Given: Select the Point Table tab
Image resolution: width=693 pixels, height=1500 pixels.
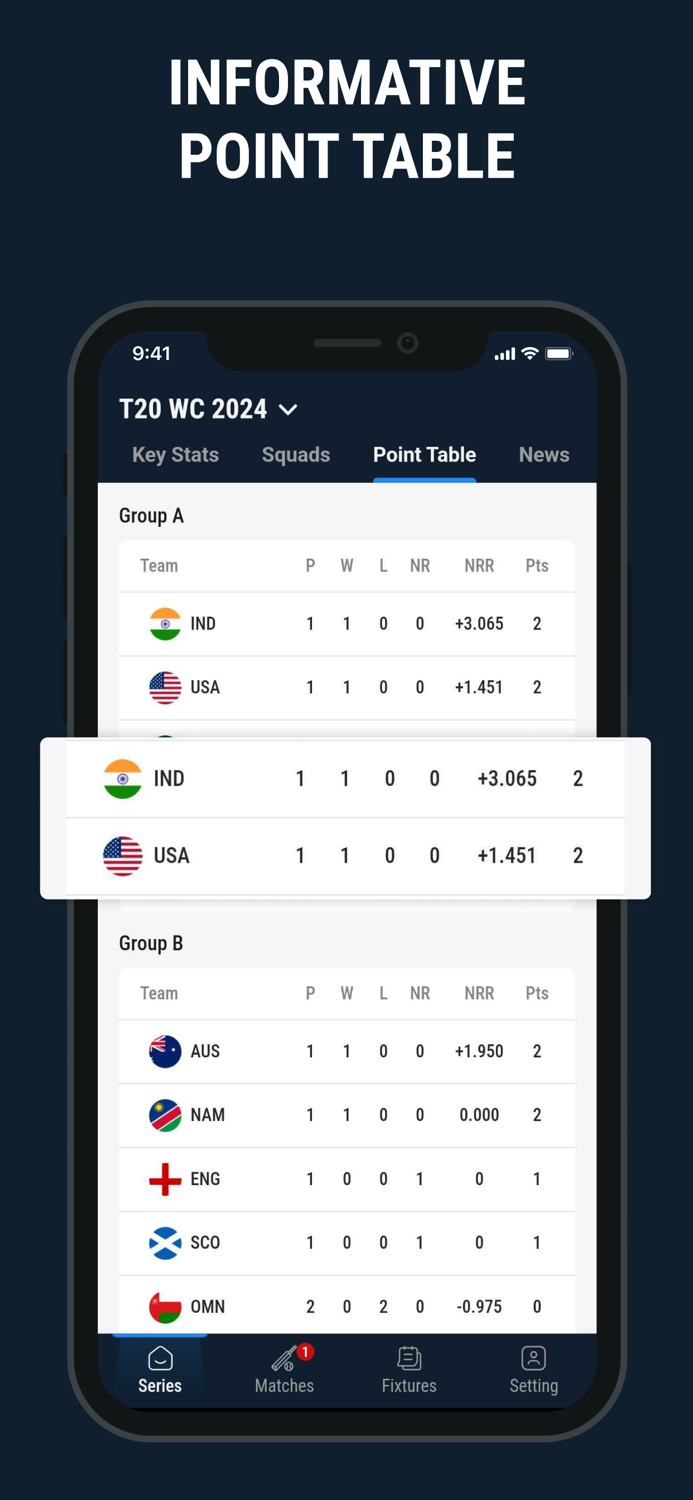Looking at the screenshot, I should point(424,455).
